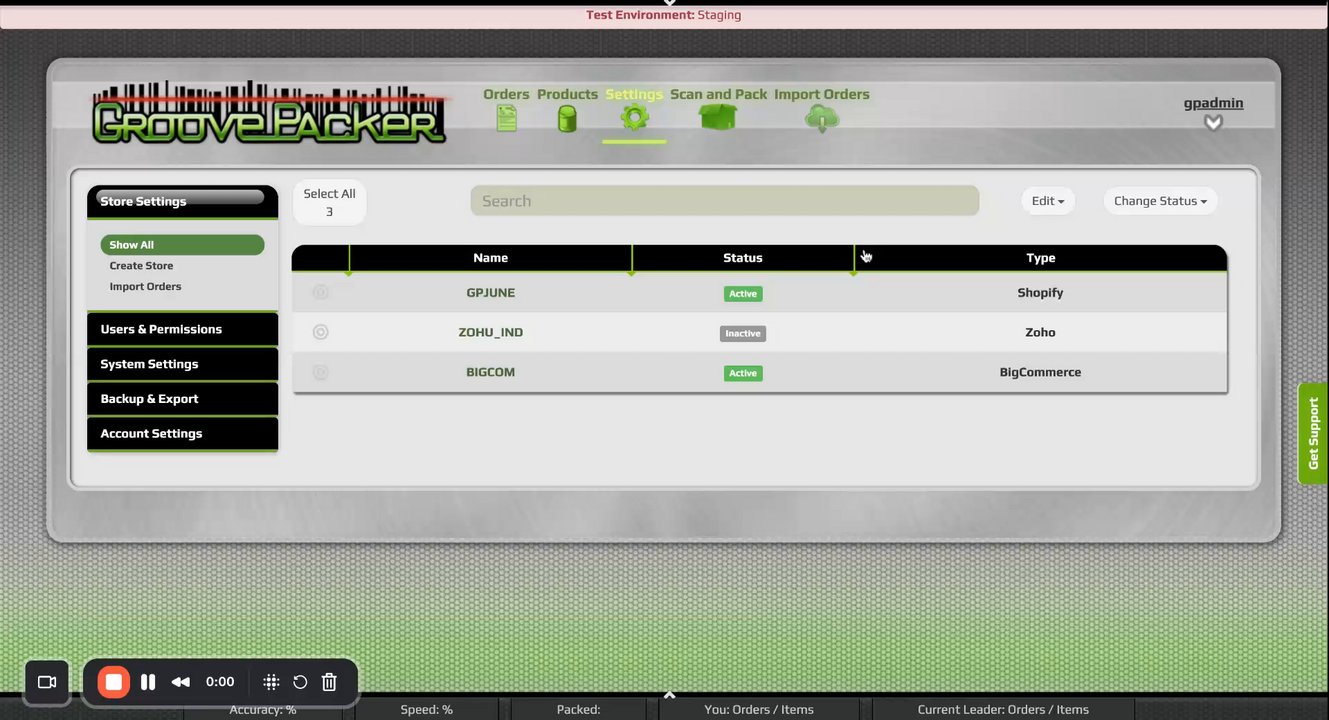Sort by the Name column header
The height and width of the screenshot is (720, 1329).
pyautogui.click(x=490, y=258)
